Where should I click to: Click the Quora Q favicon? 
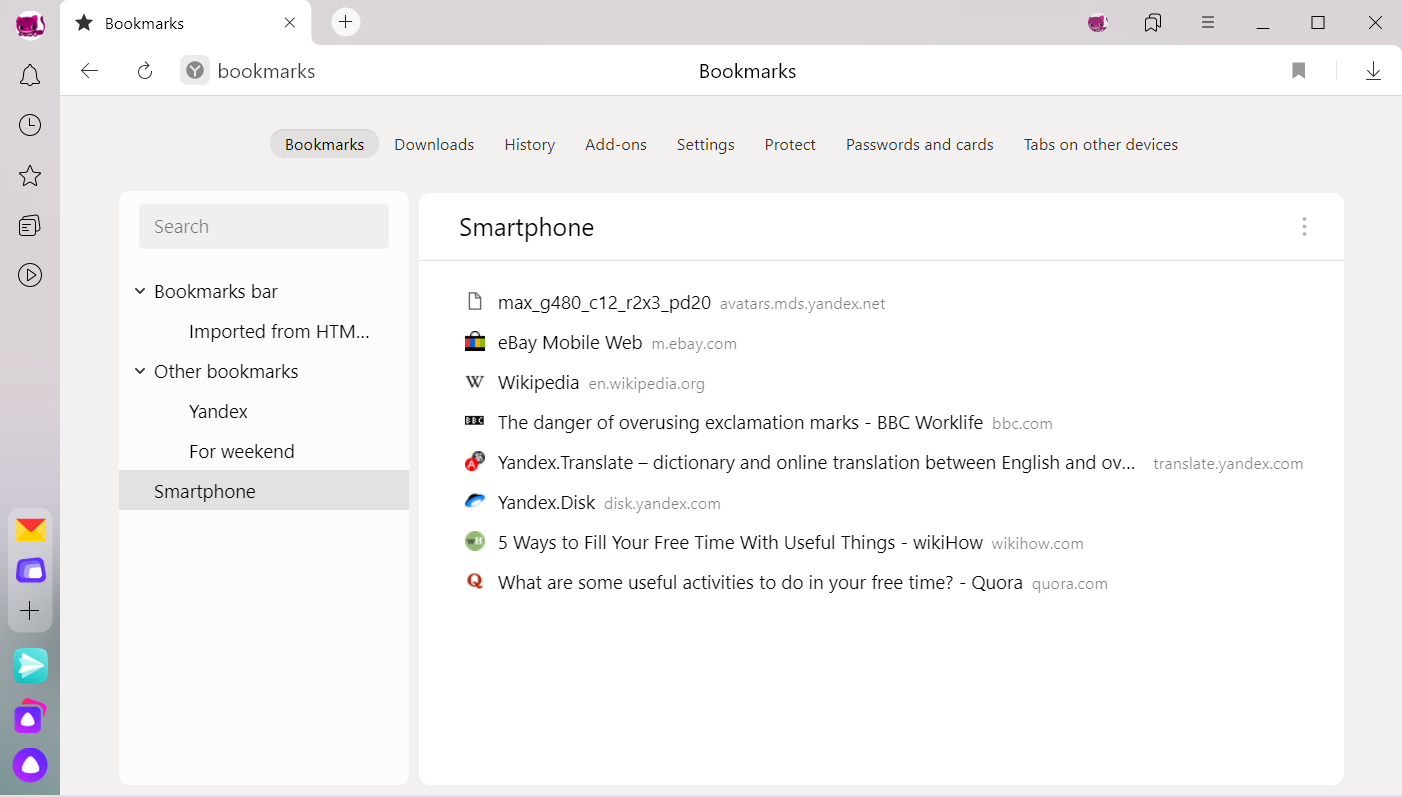click(475, 581)
